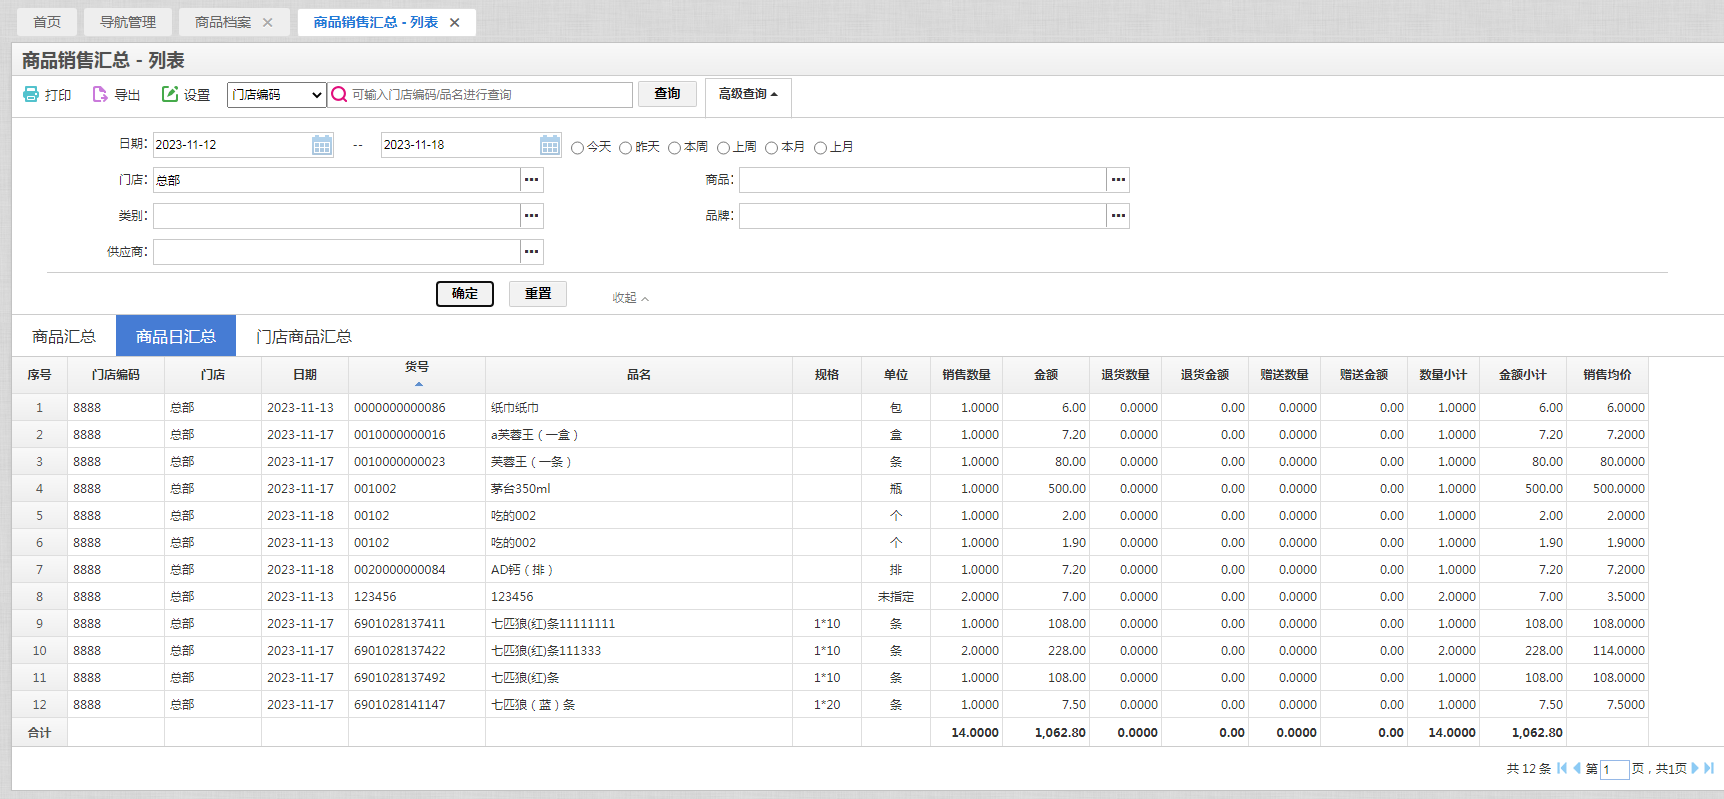This screenshot has height=799, width=1724.
Task: Open the 门店 picker ellipsis button
Action: (x=532, y=180)
